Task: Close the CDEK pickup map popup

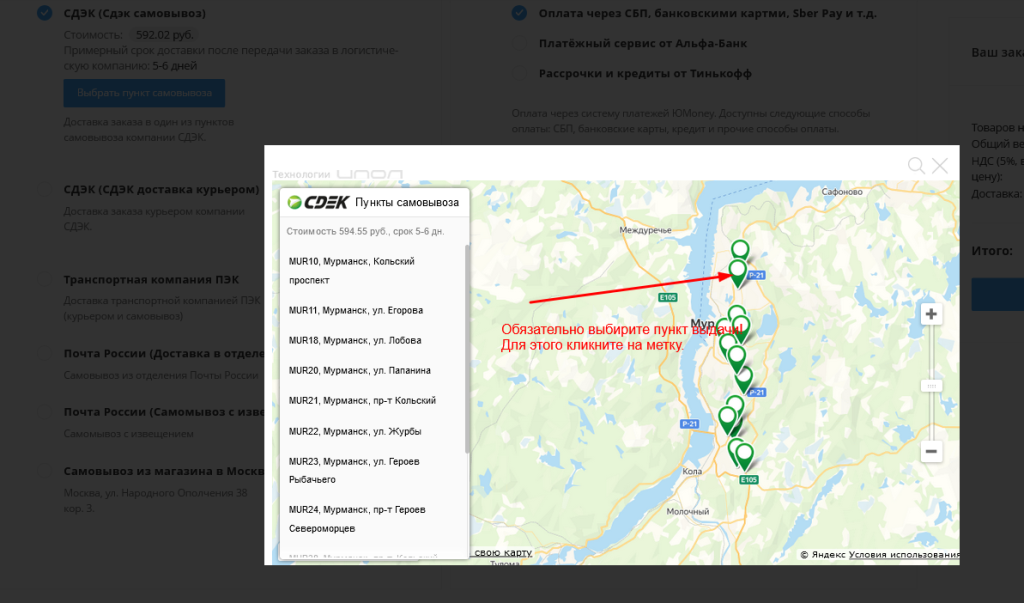Action: pos(939,165)
